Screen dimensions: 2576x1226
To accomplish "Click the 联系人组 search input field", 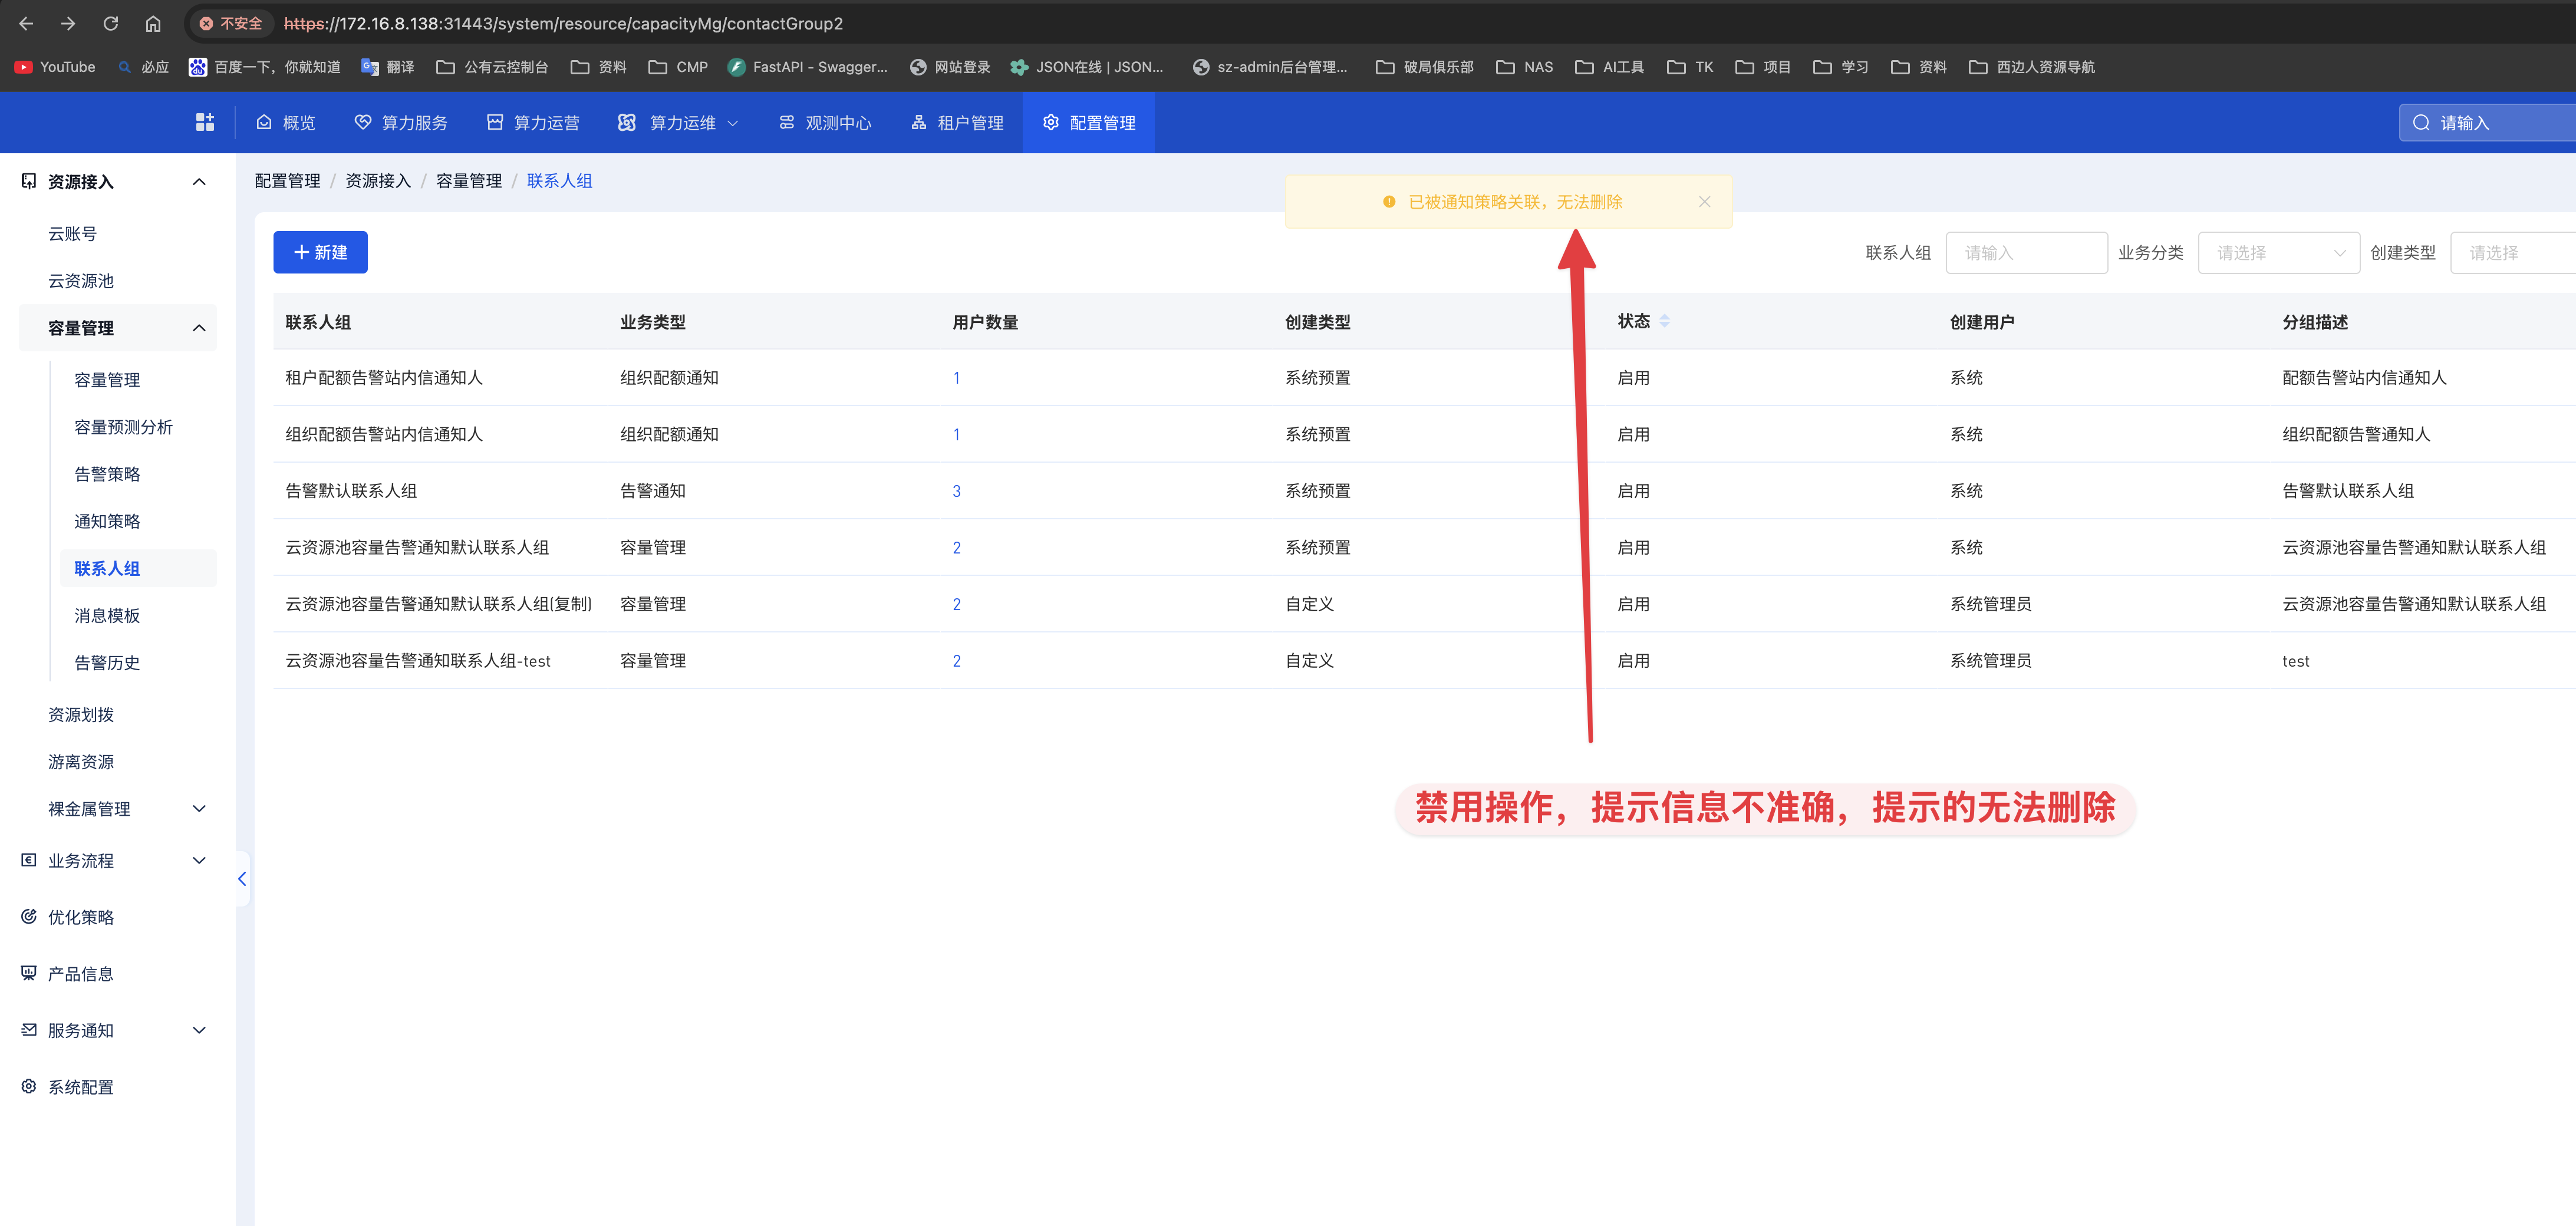I will click(x=2026, y=252).
